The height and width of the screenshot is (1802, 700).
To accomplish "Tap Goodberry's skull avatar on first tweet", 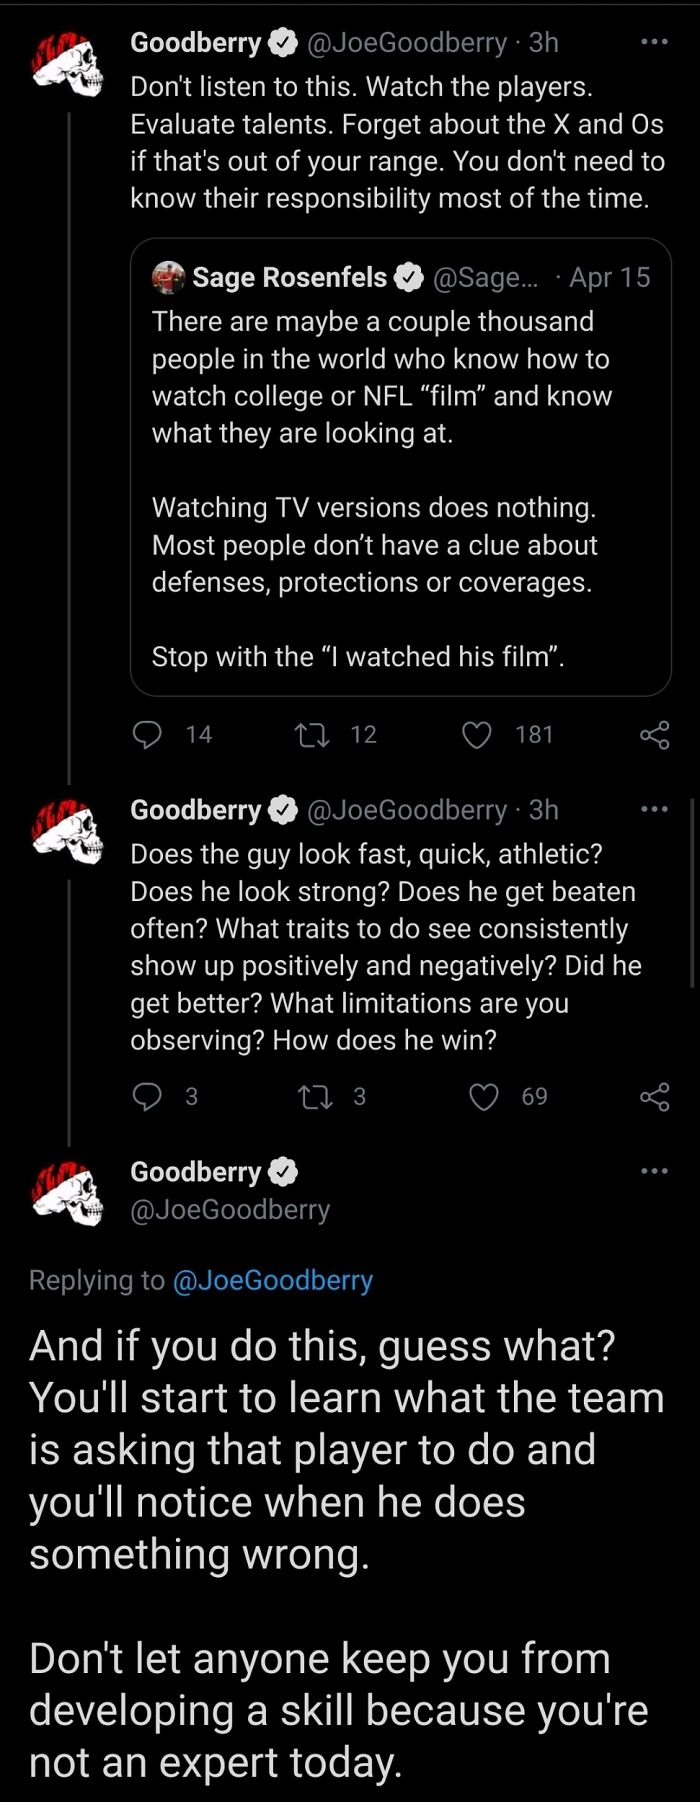I will [66, 63].
